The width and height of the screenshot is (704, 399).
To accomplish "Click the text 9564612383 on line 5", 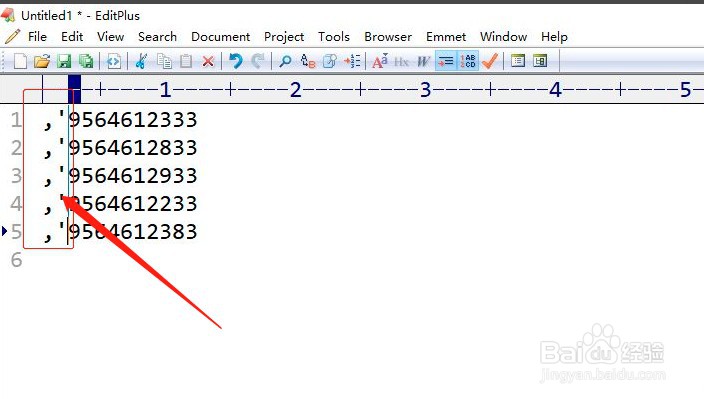I will 132,232.
